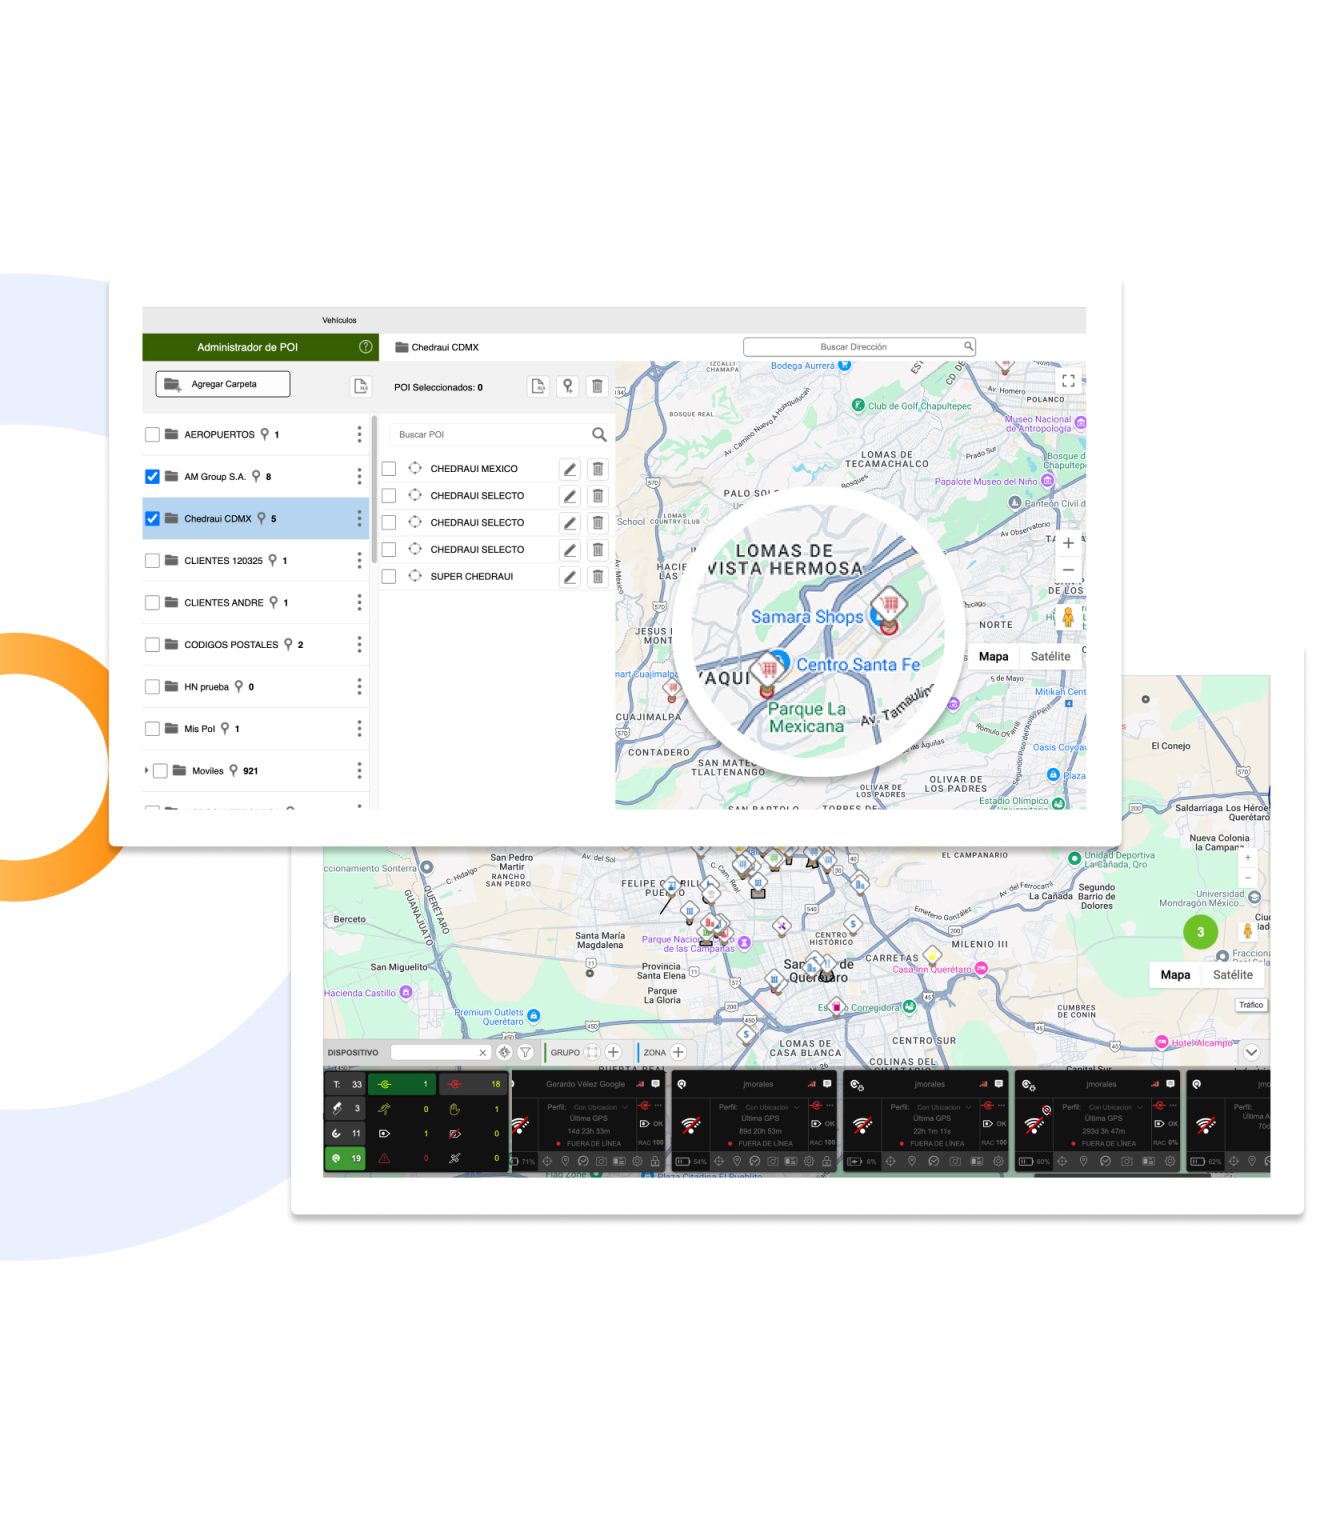Edit the CHEDRAUI MEXICO POI with the pencil
1344x1536 pixels.
pos(569,468)
